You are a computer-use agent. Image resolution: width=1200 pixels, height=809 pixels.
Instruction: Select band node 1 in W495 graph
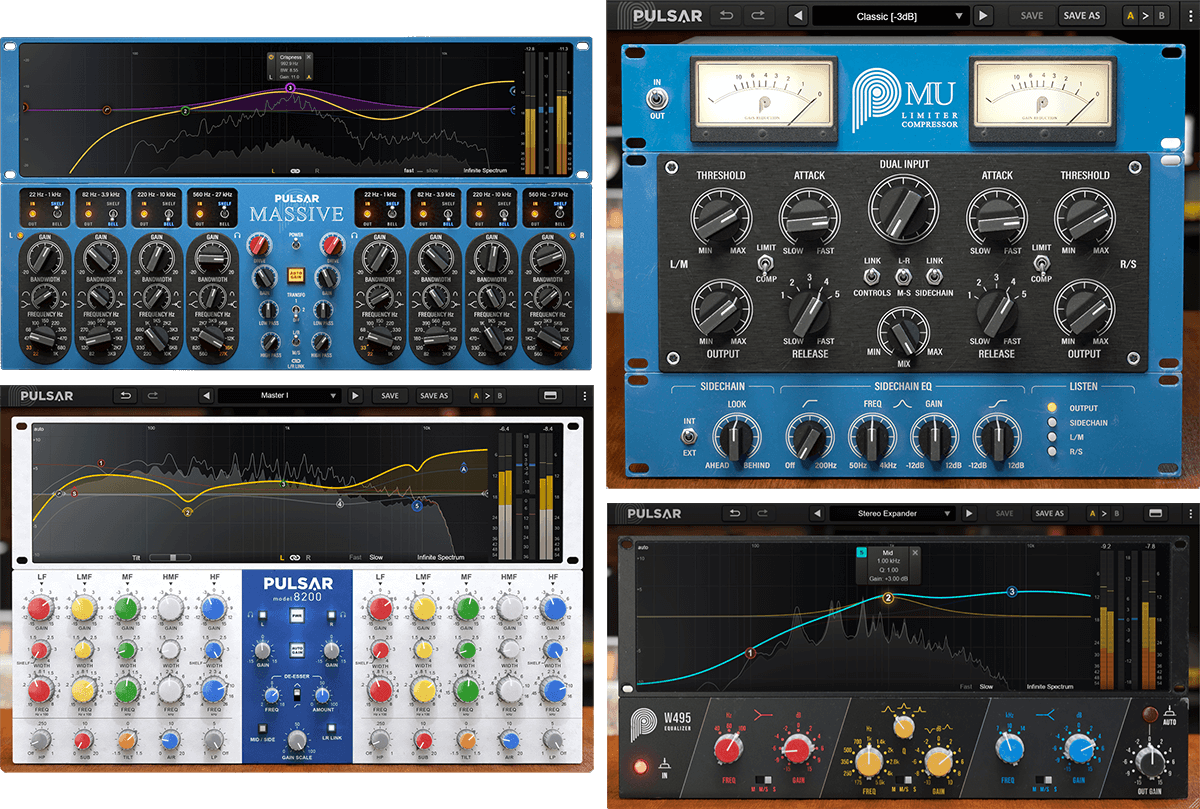[x=750, y=653]
